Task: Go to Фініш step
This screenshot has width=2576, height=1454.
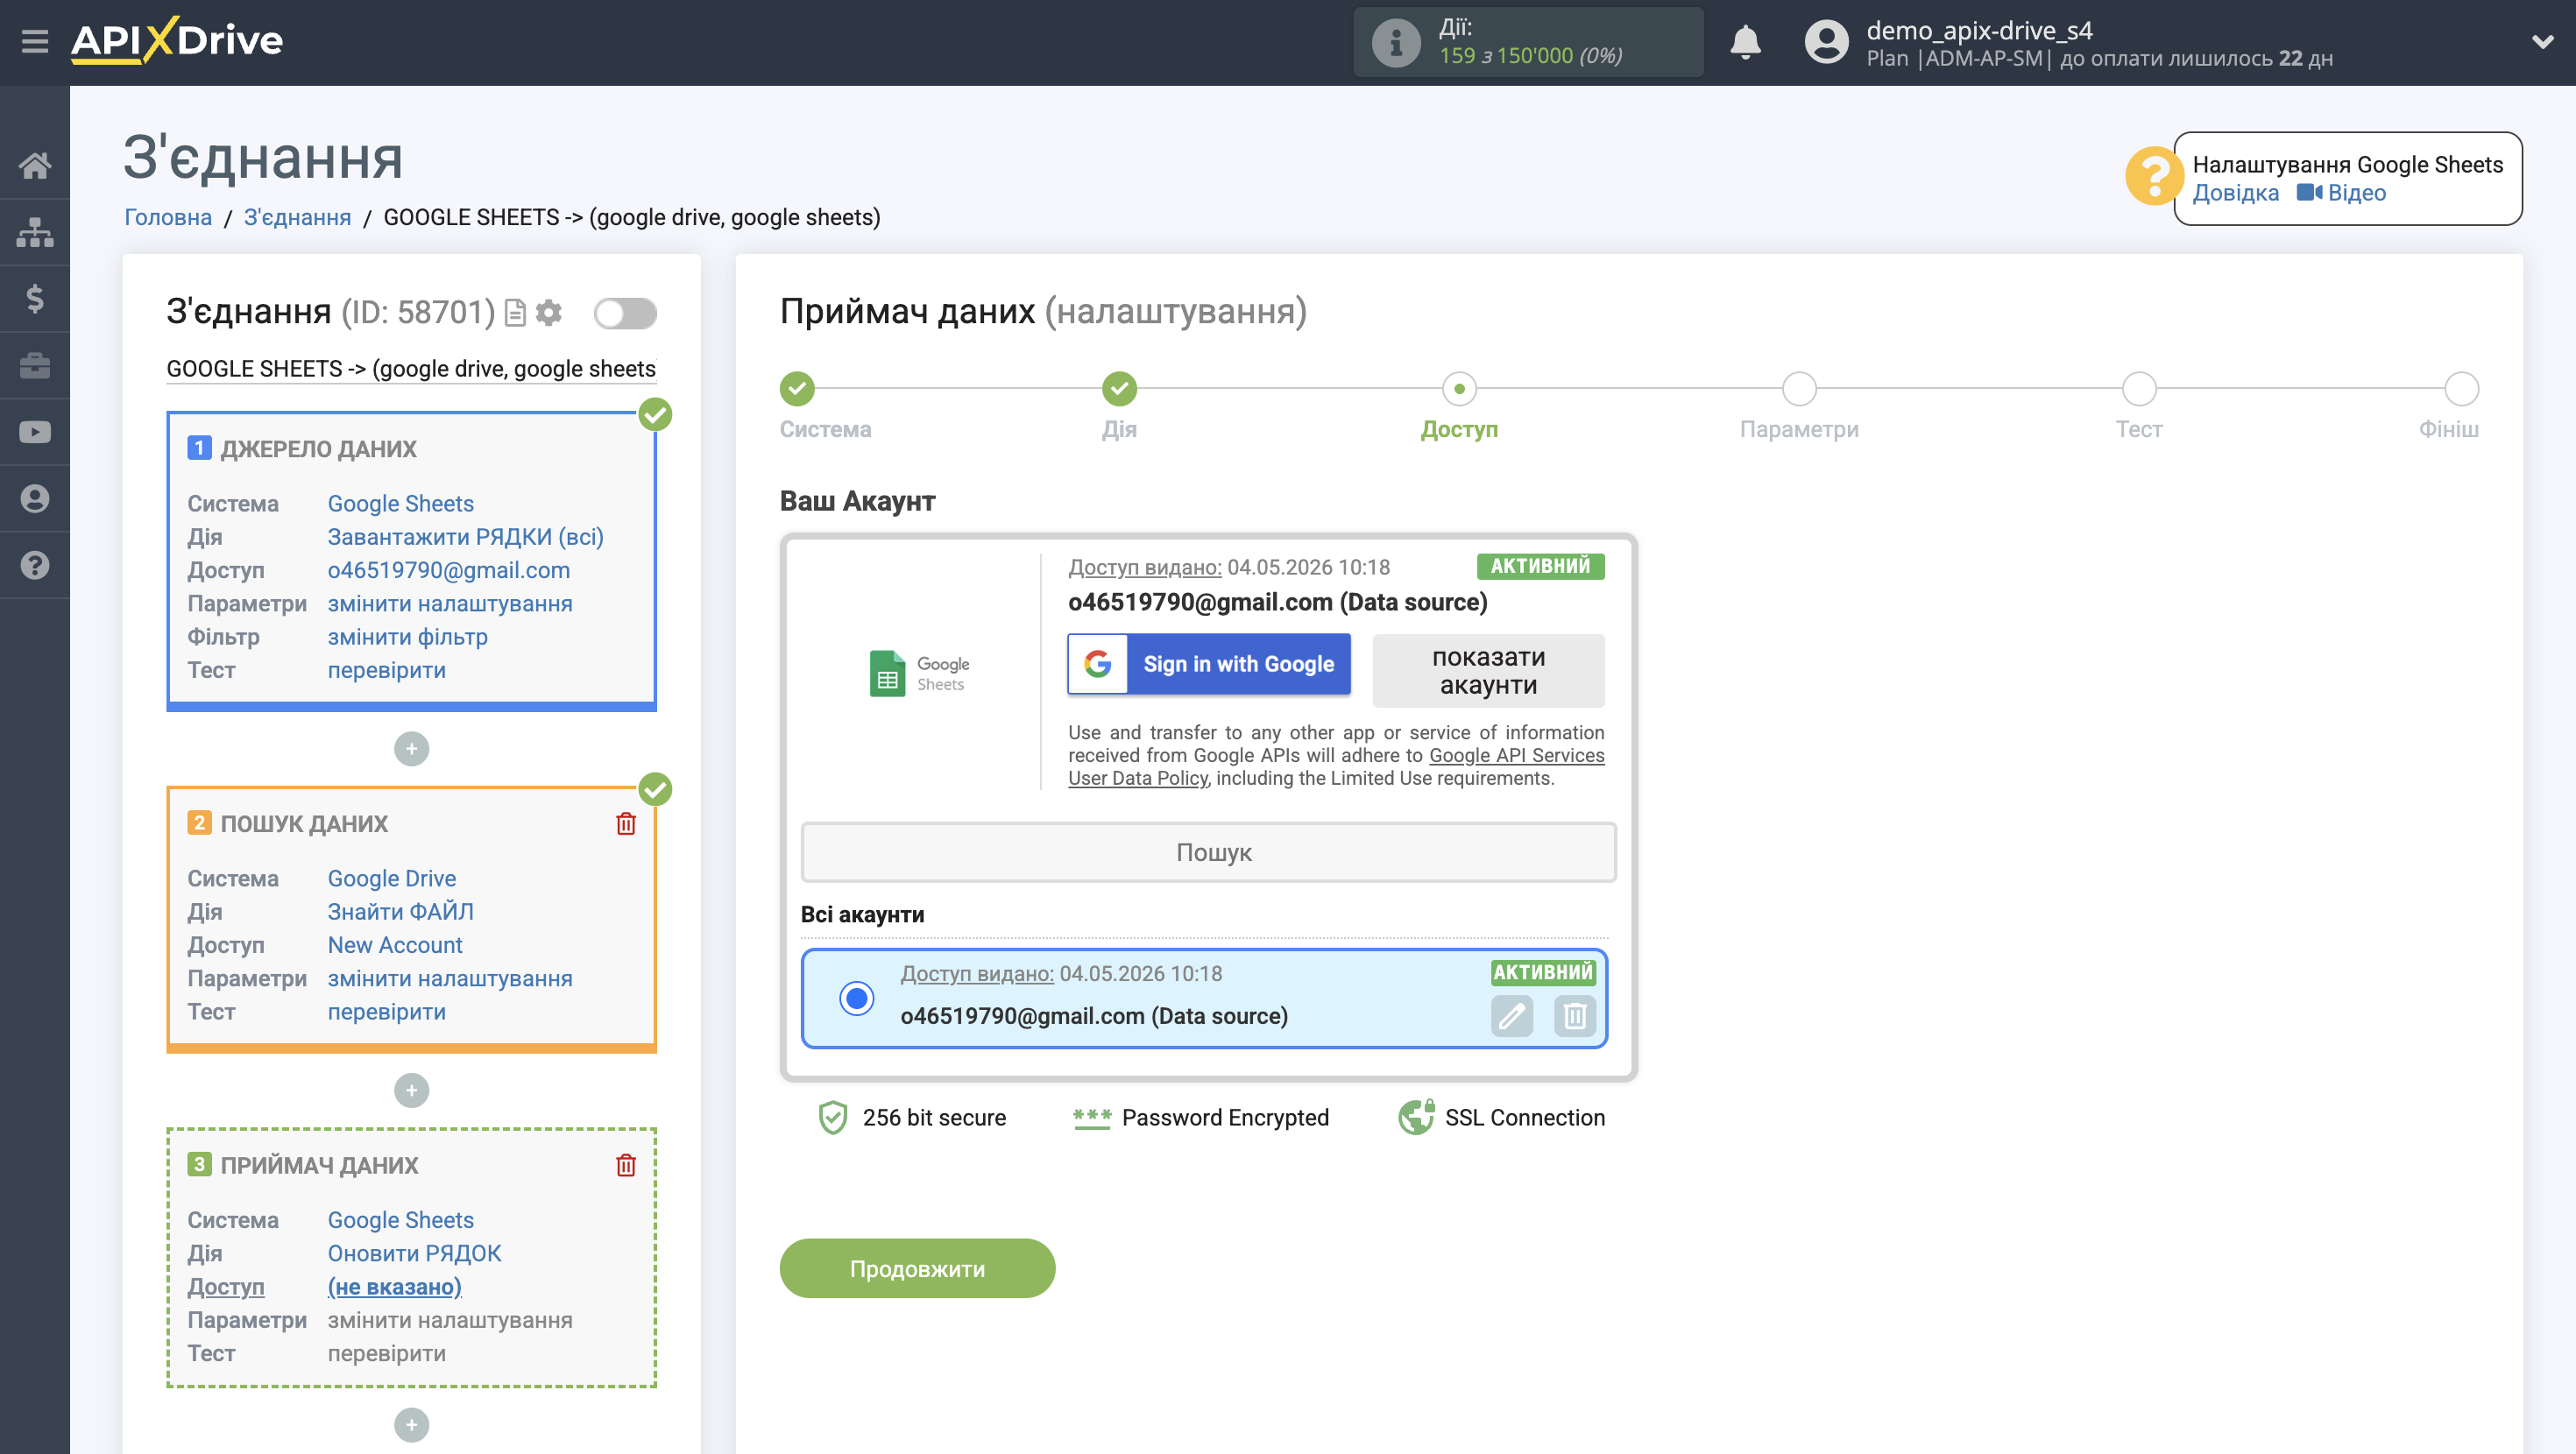Action: click(2461, 388)
